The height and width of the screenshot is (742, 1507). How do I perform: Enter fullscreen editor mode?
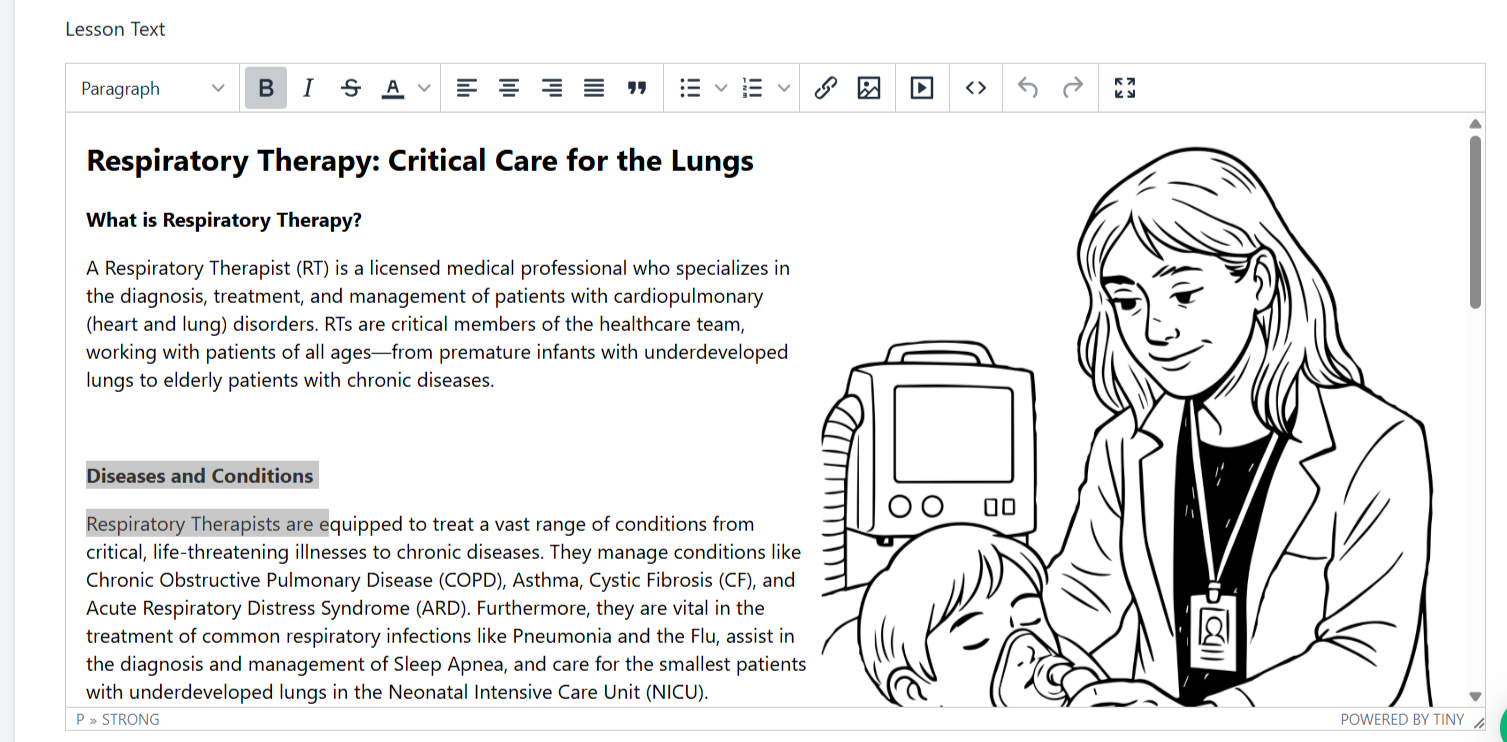pos(1125,88)
